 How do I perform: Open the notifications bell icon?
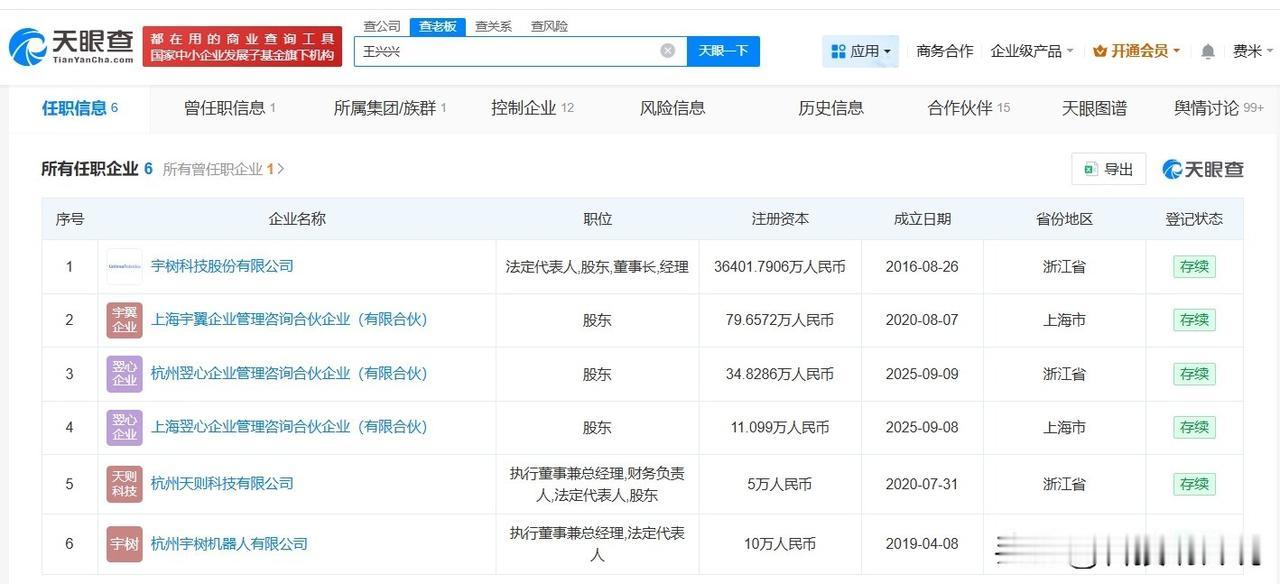[x=1208, y=51]
